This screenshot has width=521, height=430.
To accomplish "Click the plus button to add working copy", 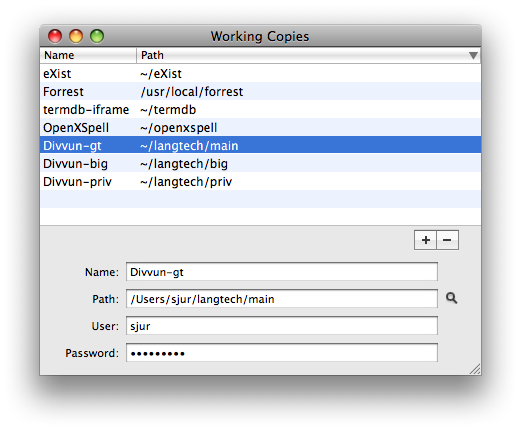I will (425, 240).
